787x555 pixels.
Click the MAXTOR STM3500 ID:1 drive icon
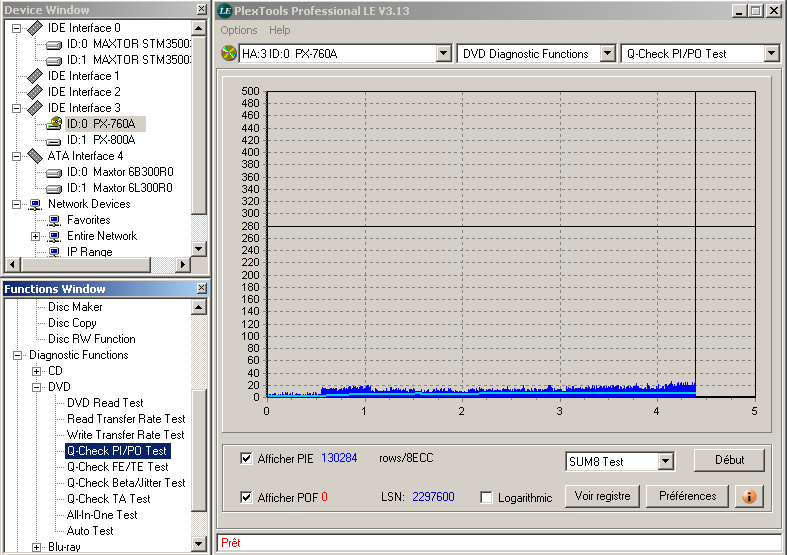tap(54, 61)
